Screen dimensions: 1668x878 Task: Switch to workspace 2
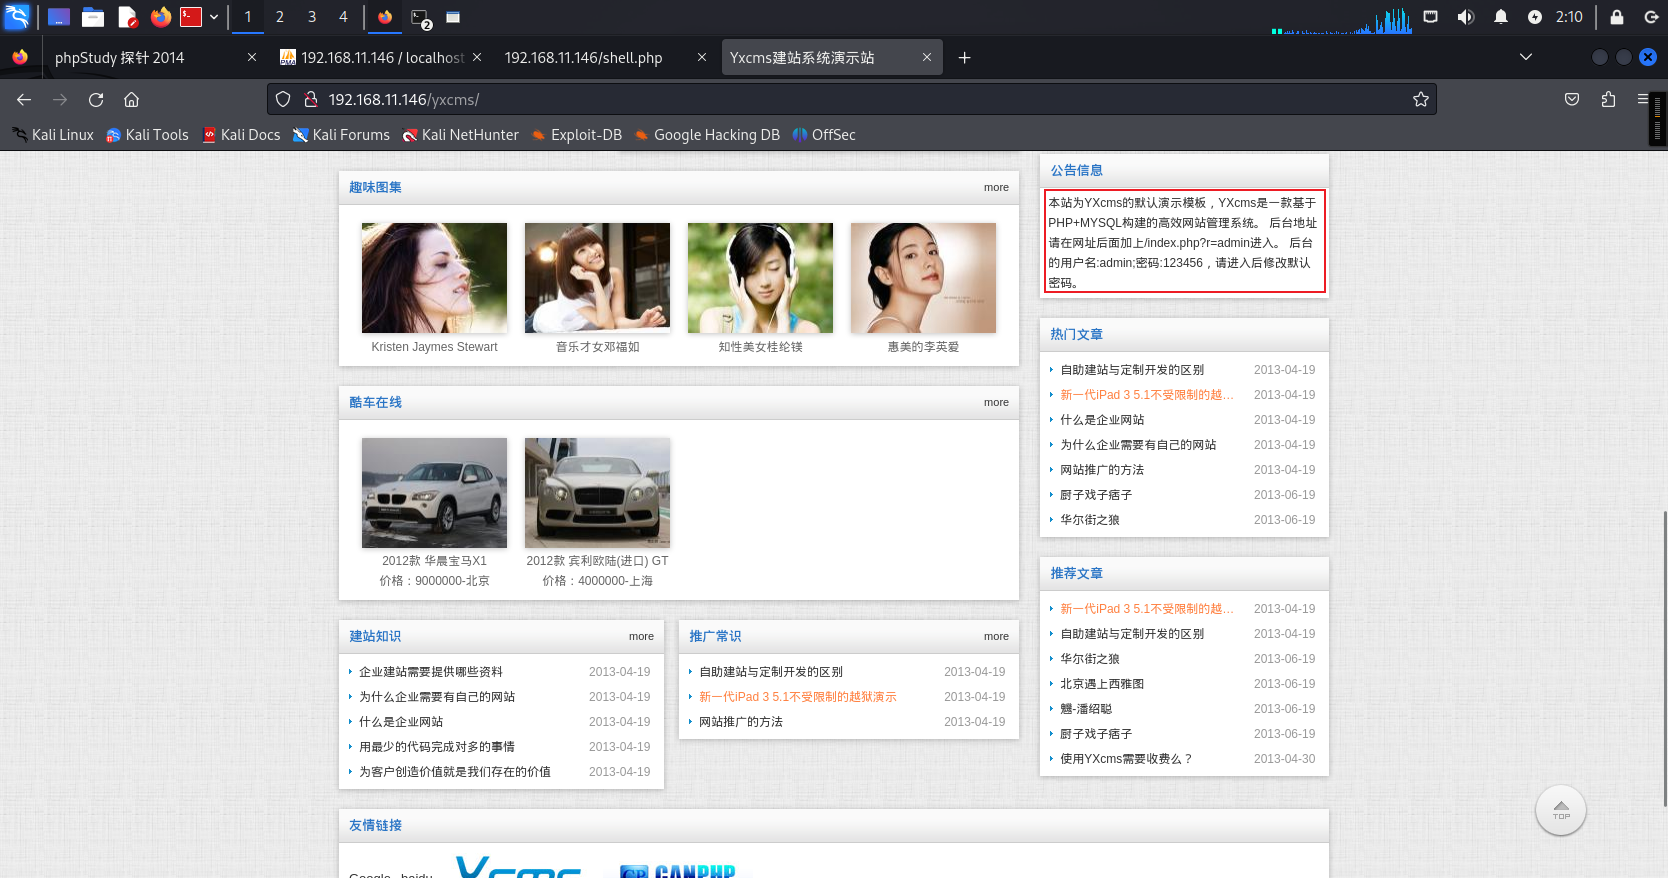click(x=280, y=17)
